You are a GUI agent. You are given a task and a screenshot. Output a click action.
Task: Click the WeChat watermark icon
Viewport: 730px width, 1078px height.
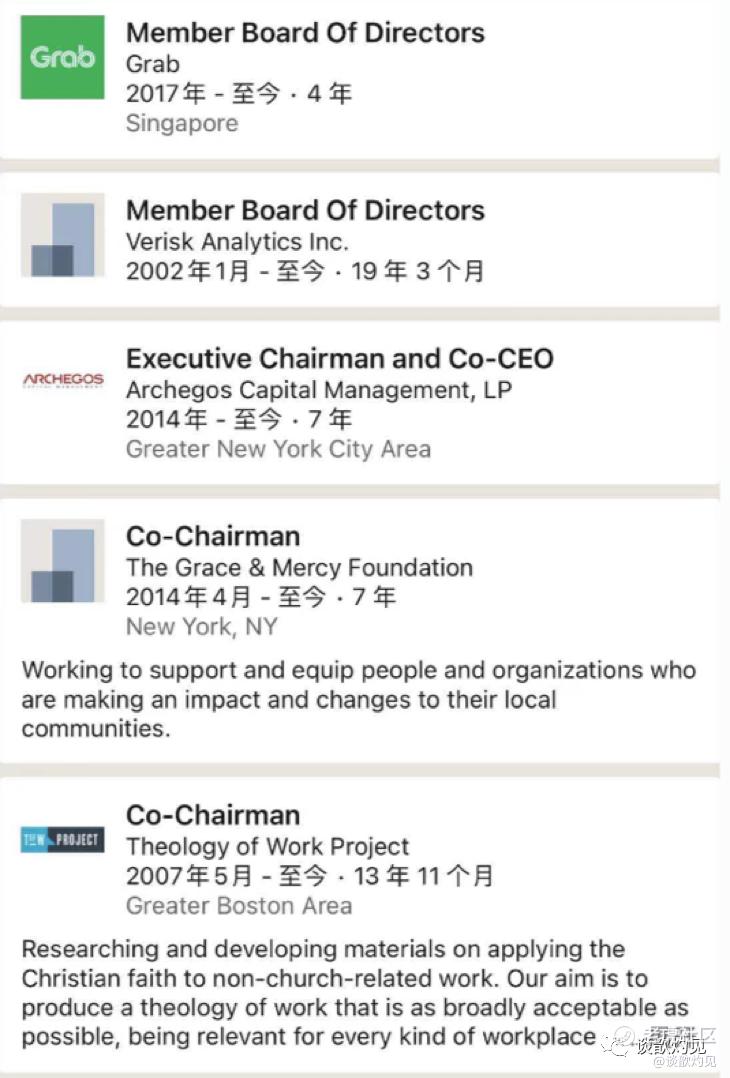click(616, 1042)
